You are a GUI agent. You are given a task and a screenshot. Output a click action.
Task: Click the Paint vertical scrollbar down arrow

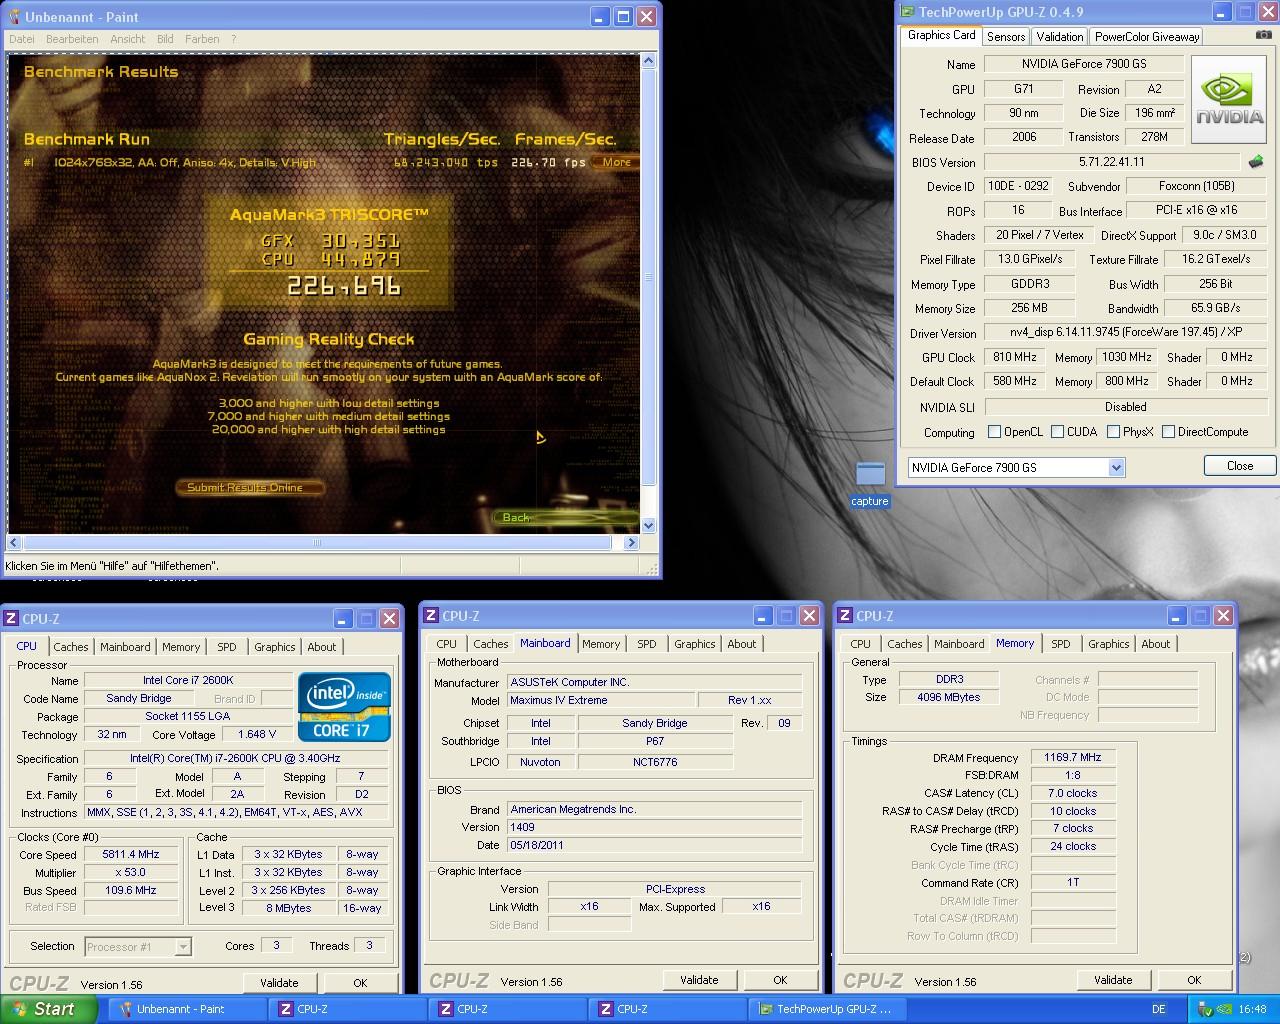coord(648,525)
